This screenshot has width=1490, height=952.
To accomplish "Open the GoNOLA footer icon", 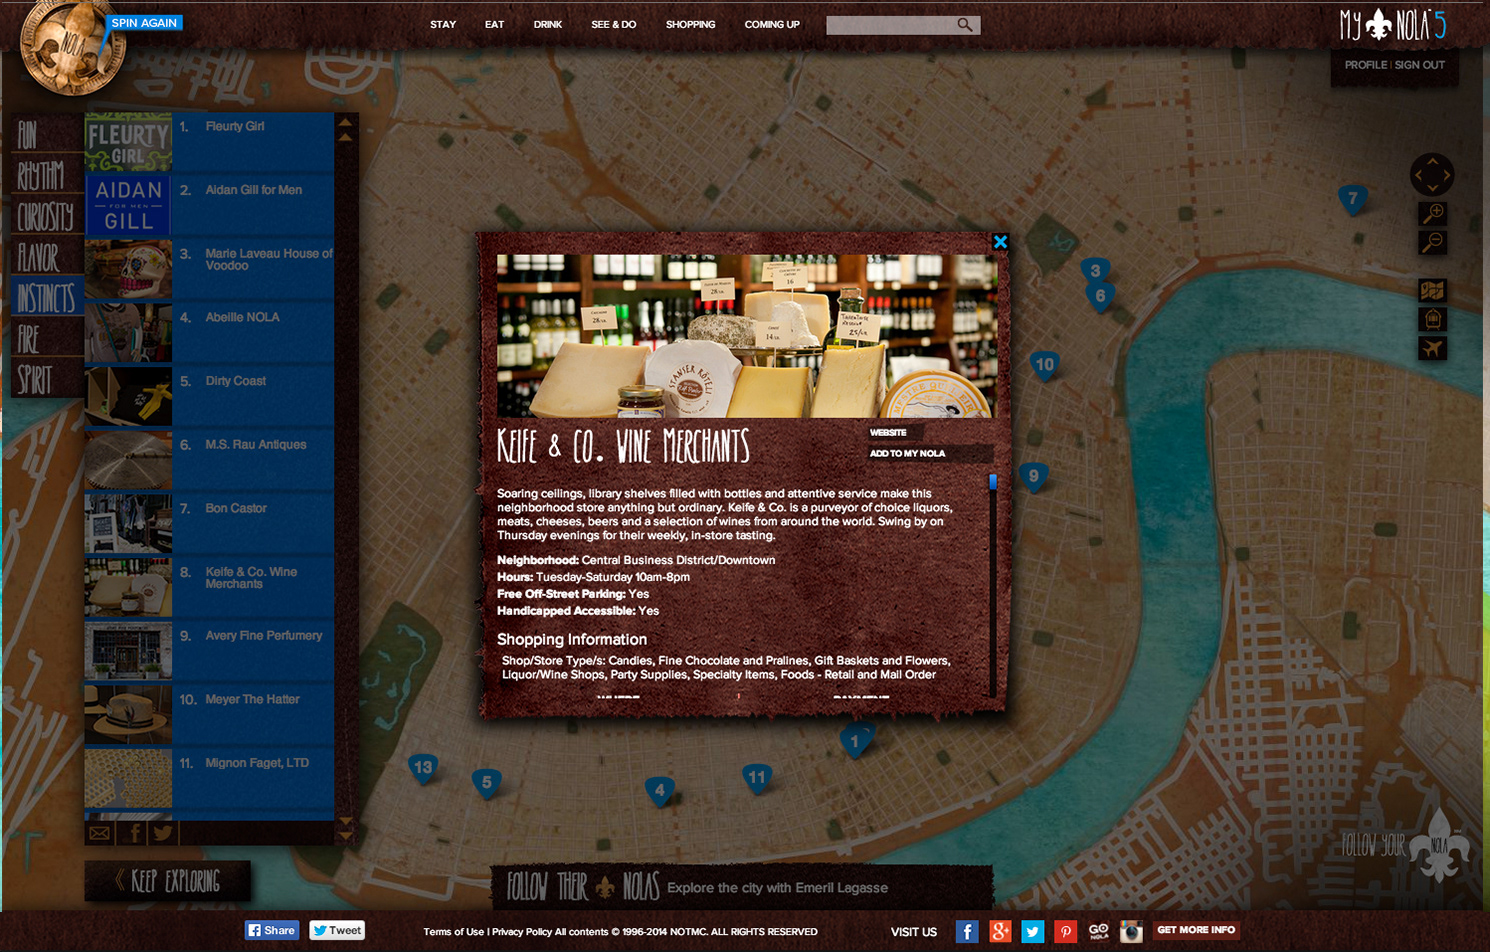I will 1098,931.
